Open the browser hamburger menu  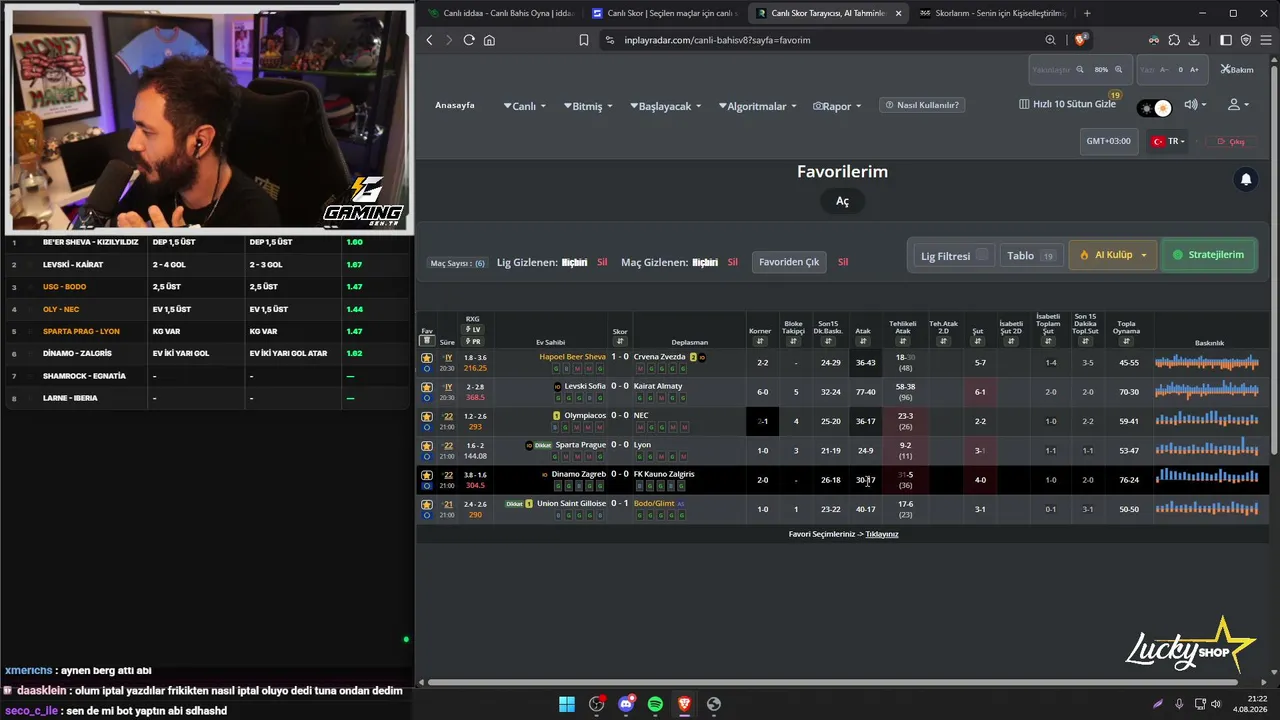(x=1265, y=40)
